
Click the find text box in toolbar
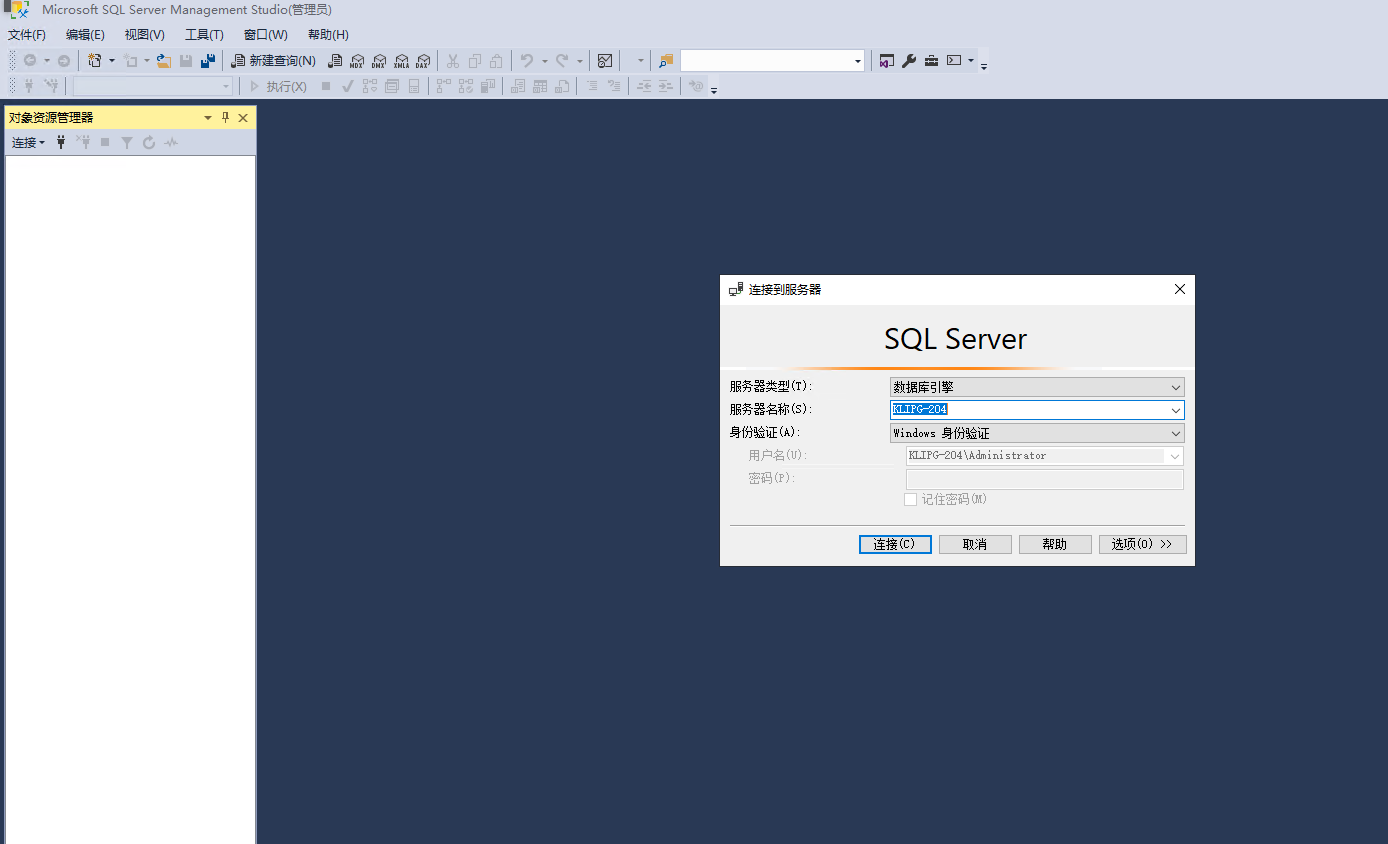pos(766,61)
